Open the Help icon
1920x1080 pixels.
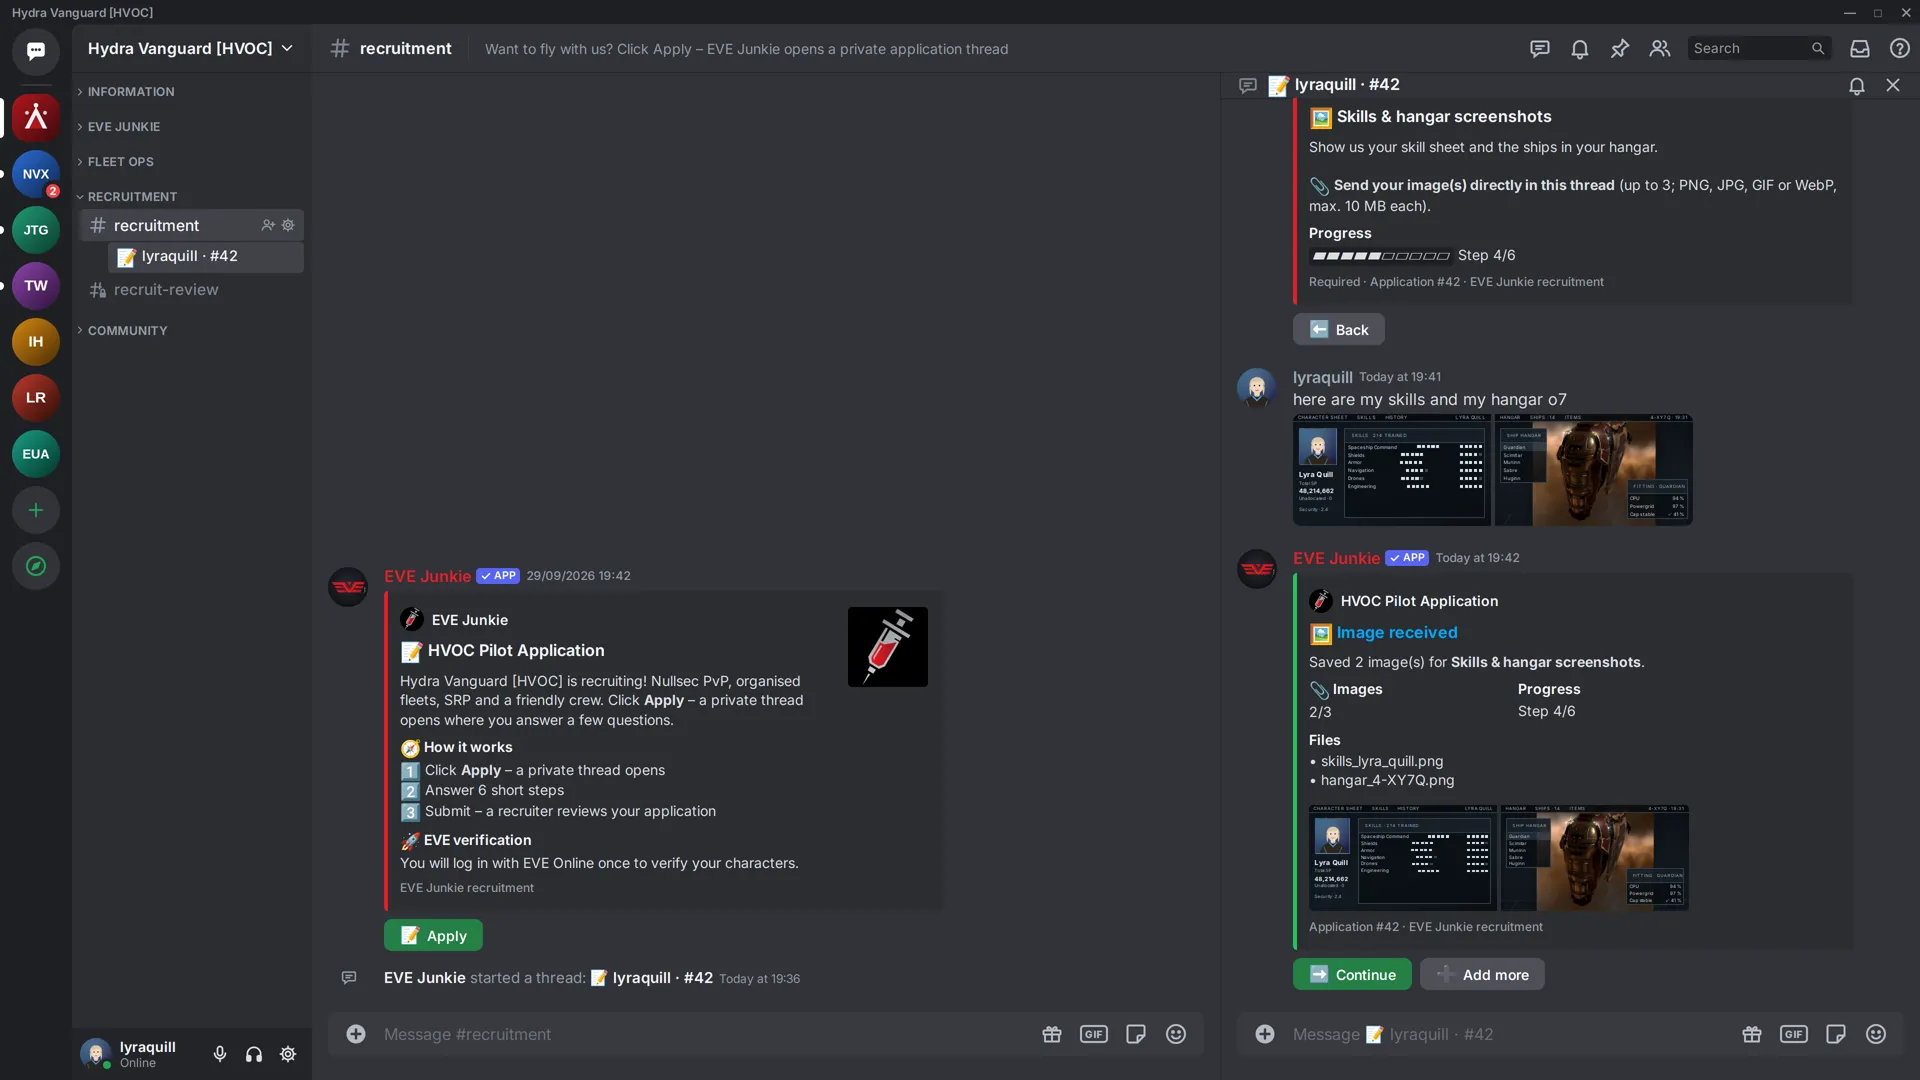pos(1900,48)
